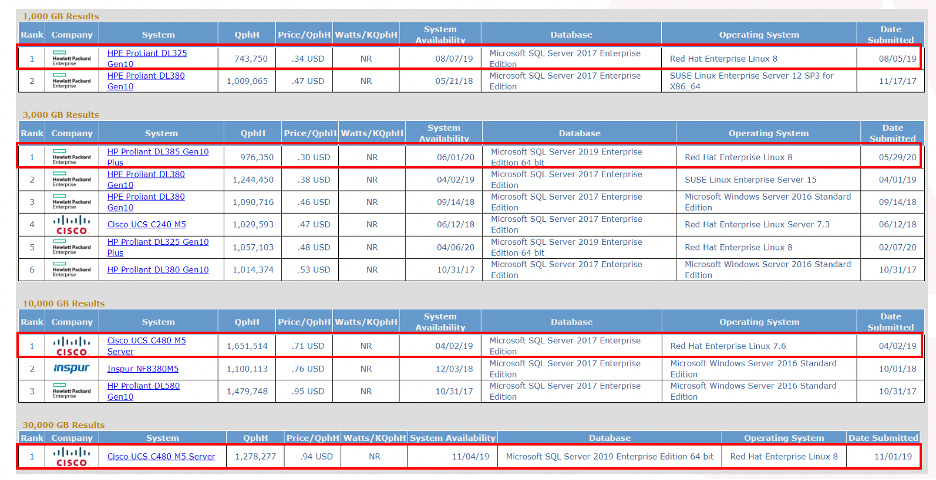Open the HP Proliant DL580 Gen10 link

pos(143,392)
